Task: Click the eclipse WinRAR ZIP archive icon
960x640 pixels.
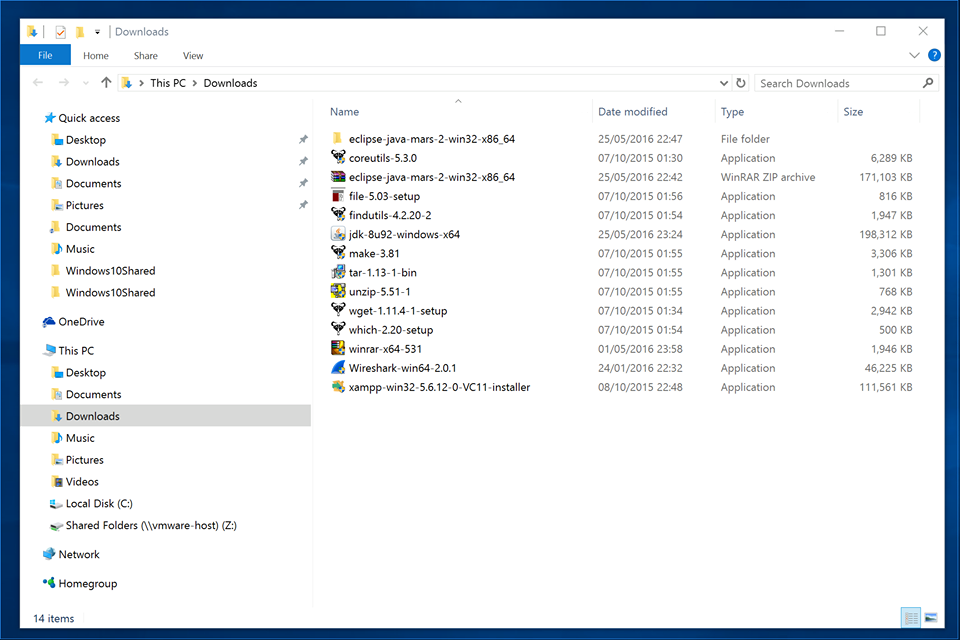Action: point(338,176)
